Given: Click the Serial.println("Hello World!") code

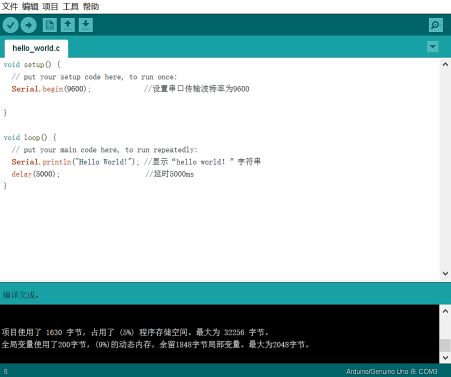Looking at the screenshot, I should 75,162.
